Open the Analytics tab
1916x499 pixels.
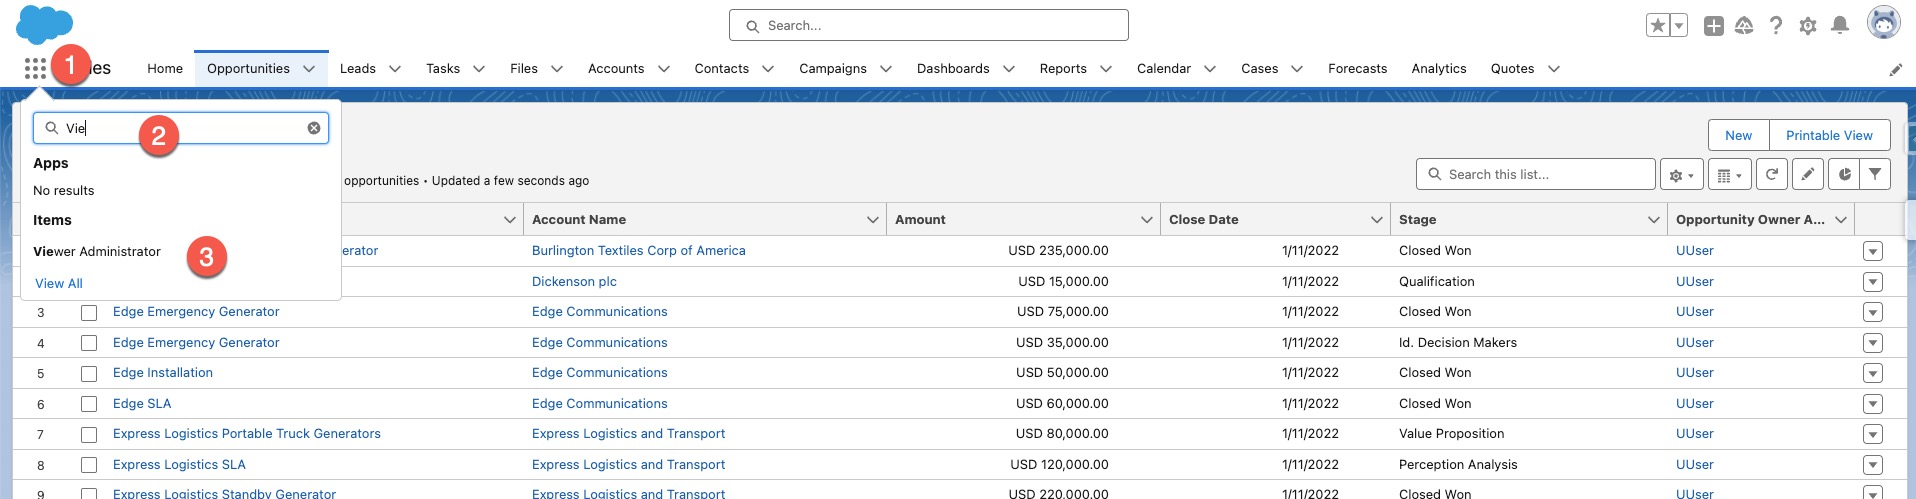pos(1439,69)
